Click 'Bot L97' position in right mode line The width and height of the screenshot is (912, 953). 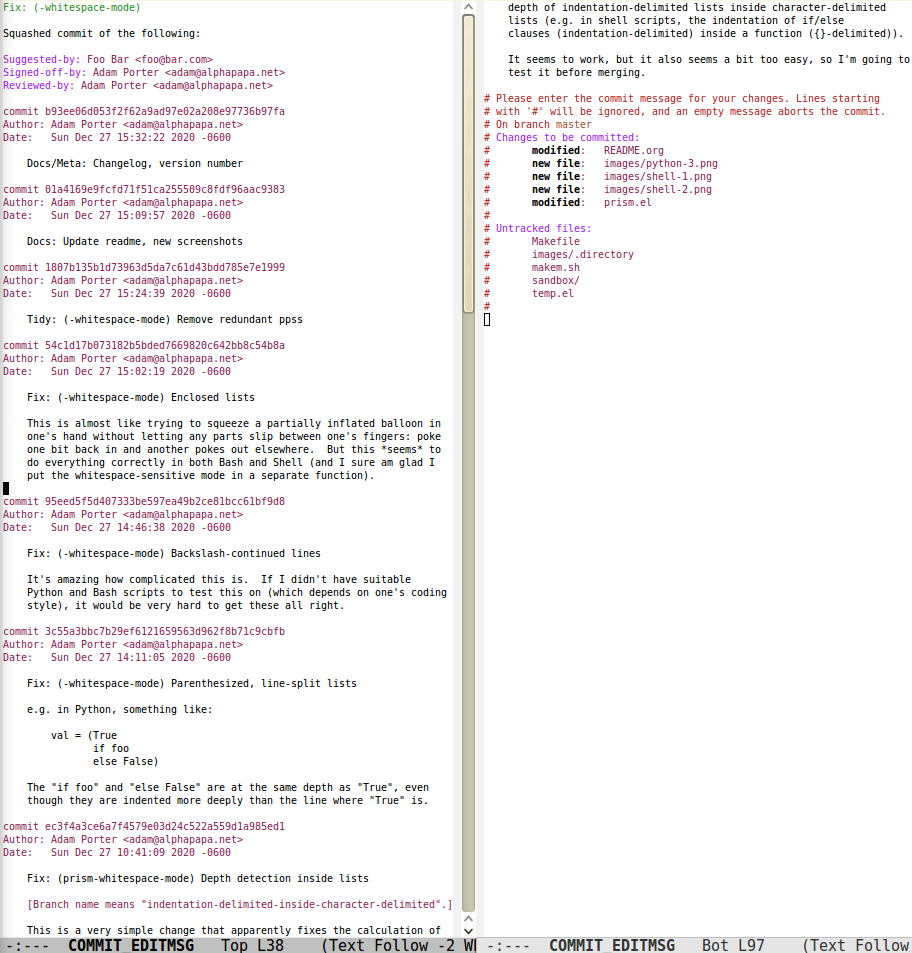pyautogui.click(x=733, y=945)
